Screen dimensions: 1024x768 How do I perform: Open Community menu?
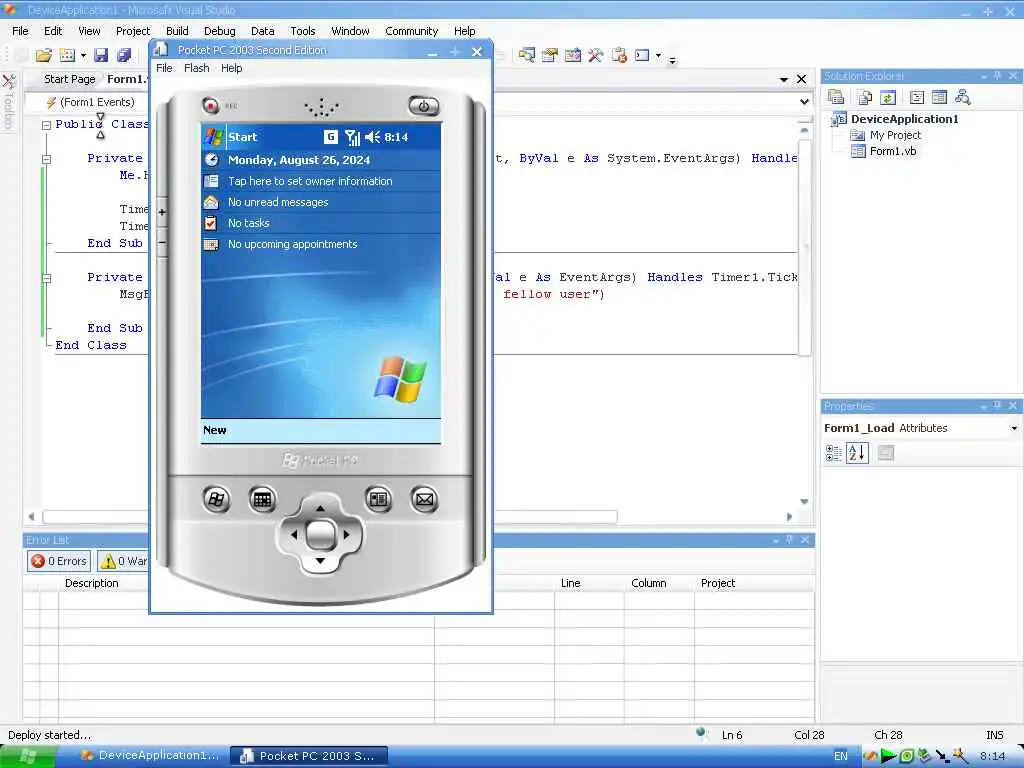pyautogui.click(x=411, y=31)
